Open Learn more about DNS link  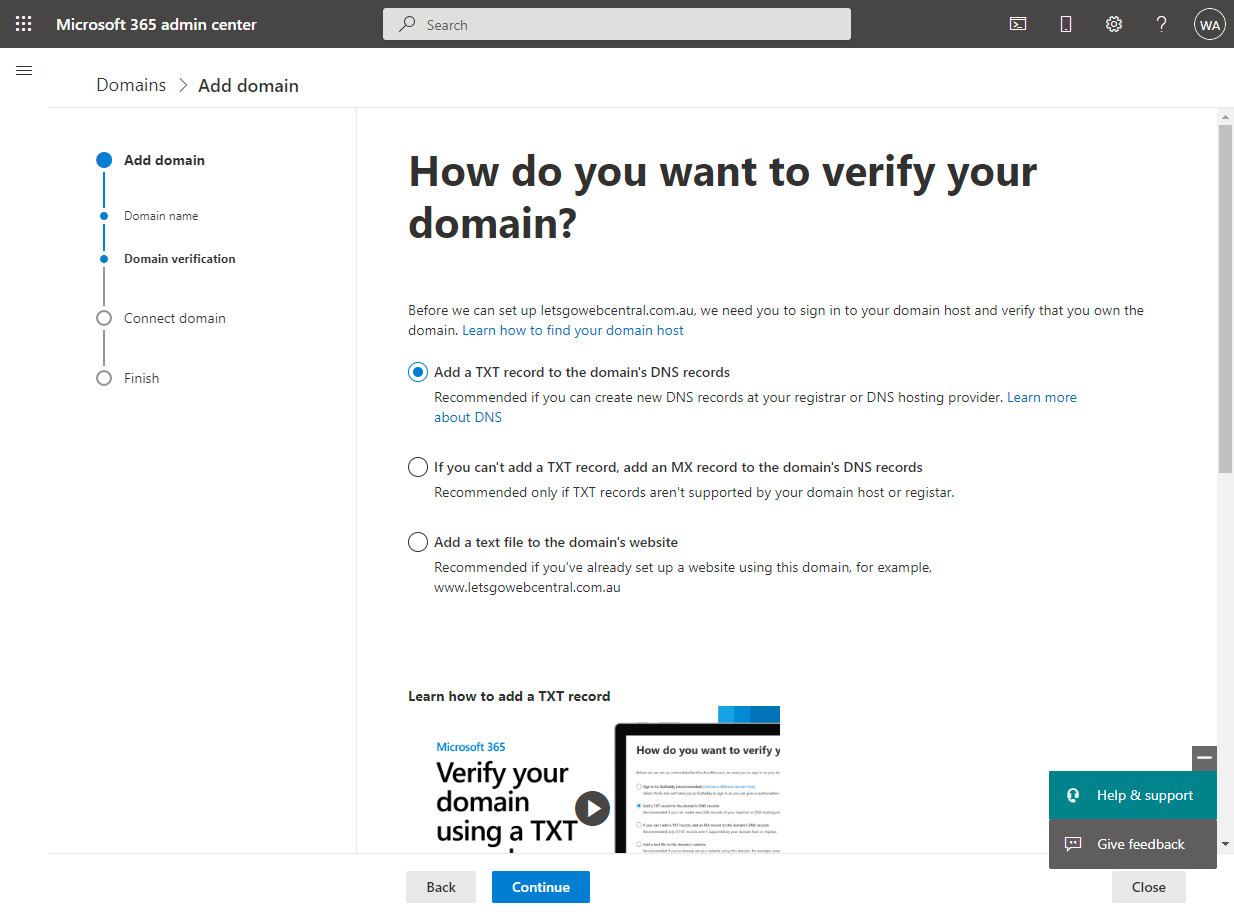755,407
